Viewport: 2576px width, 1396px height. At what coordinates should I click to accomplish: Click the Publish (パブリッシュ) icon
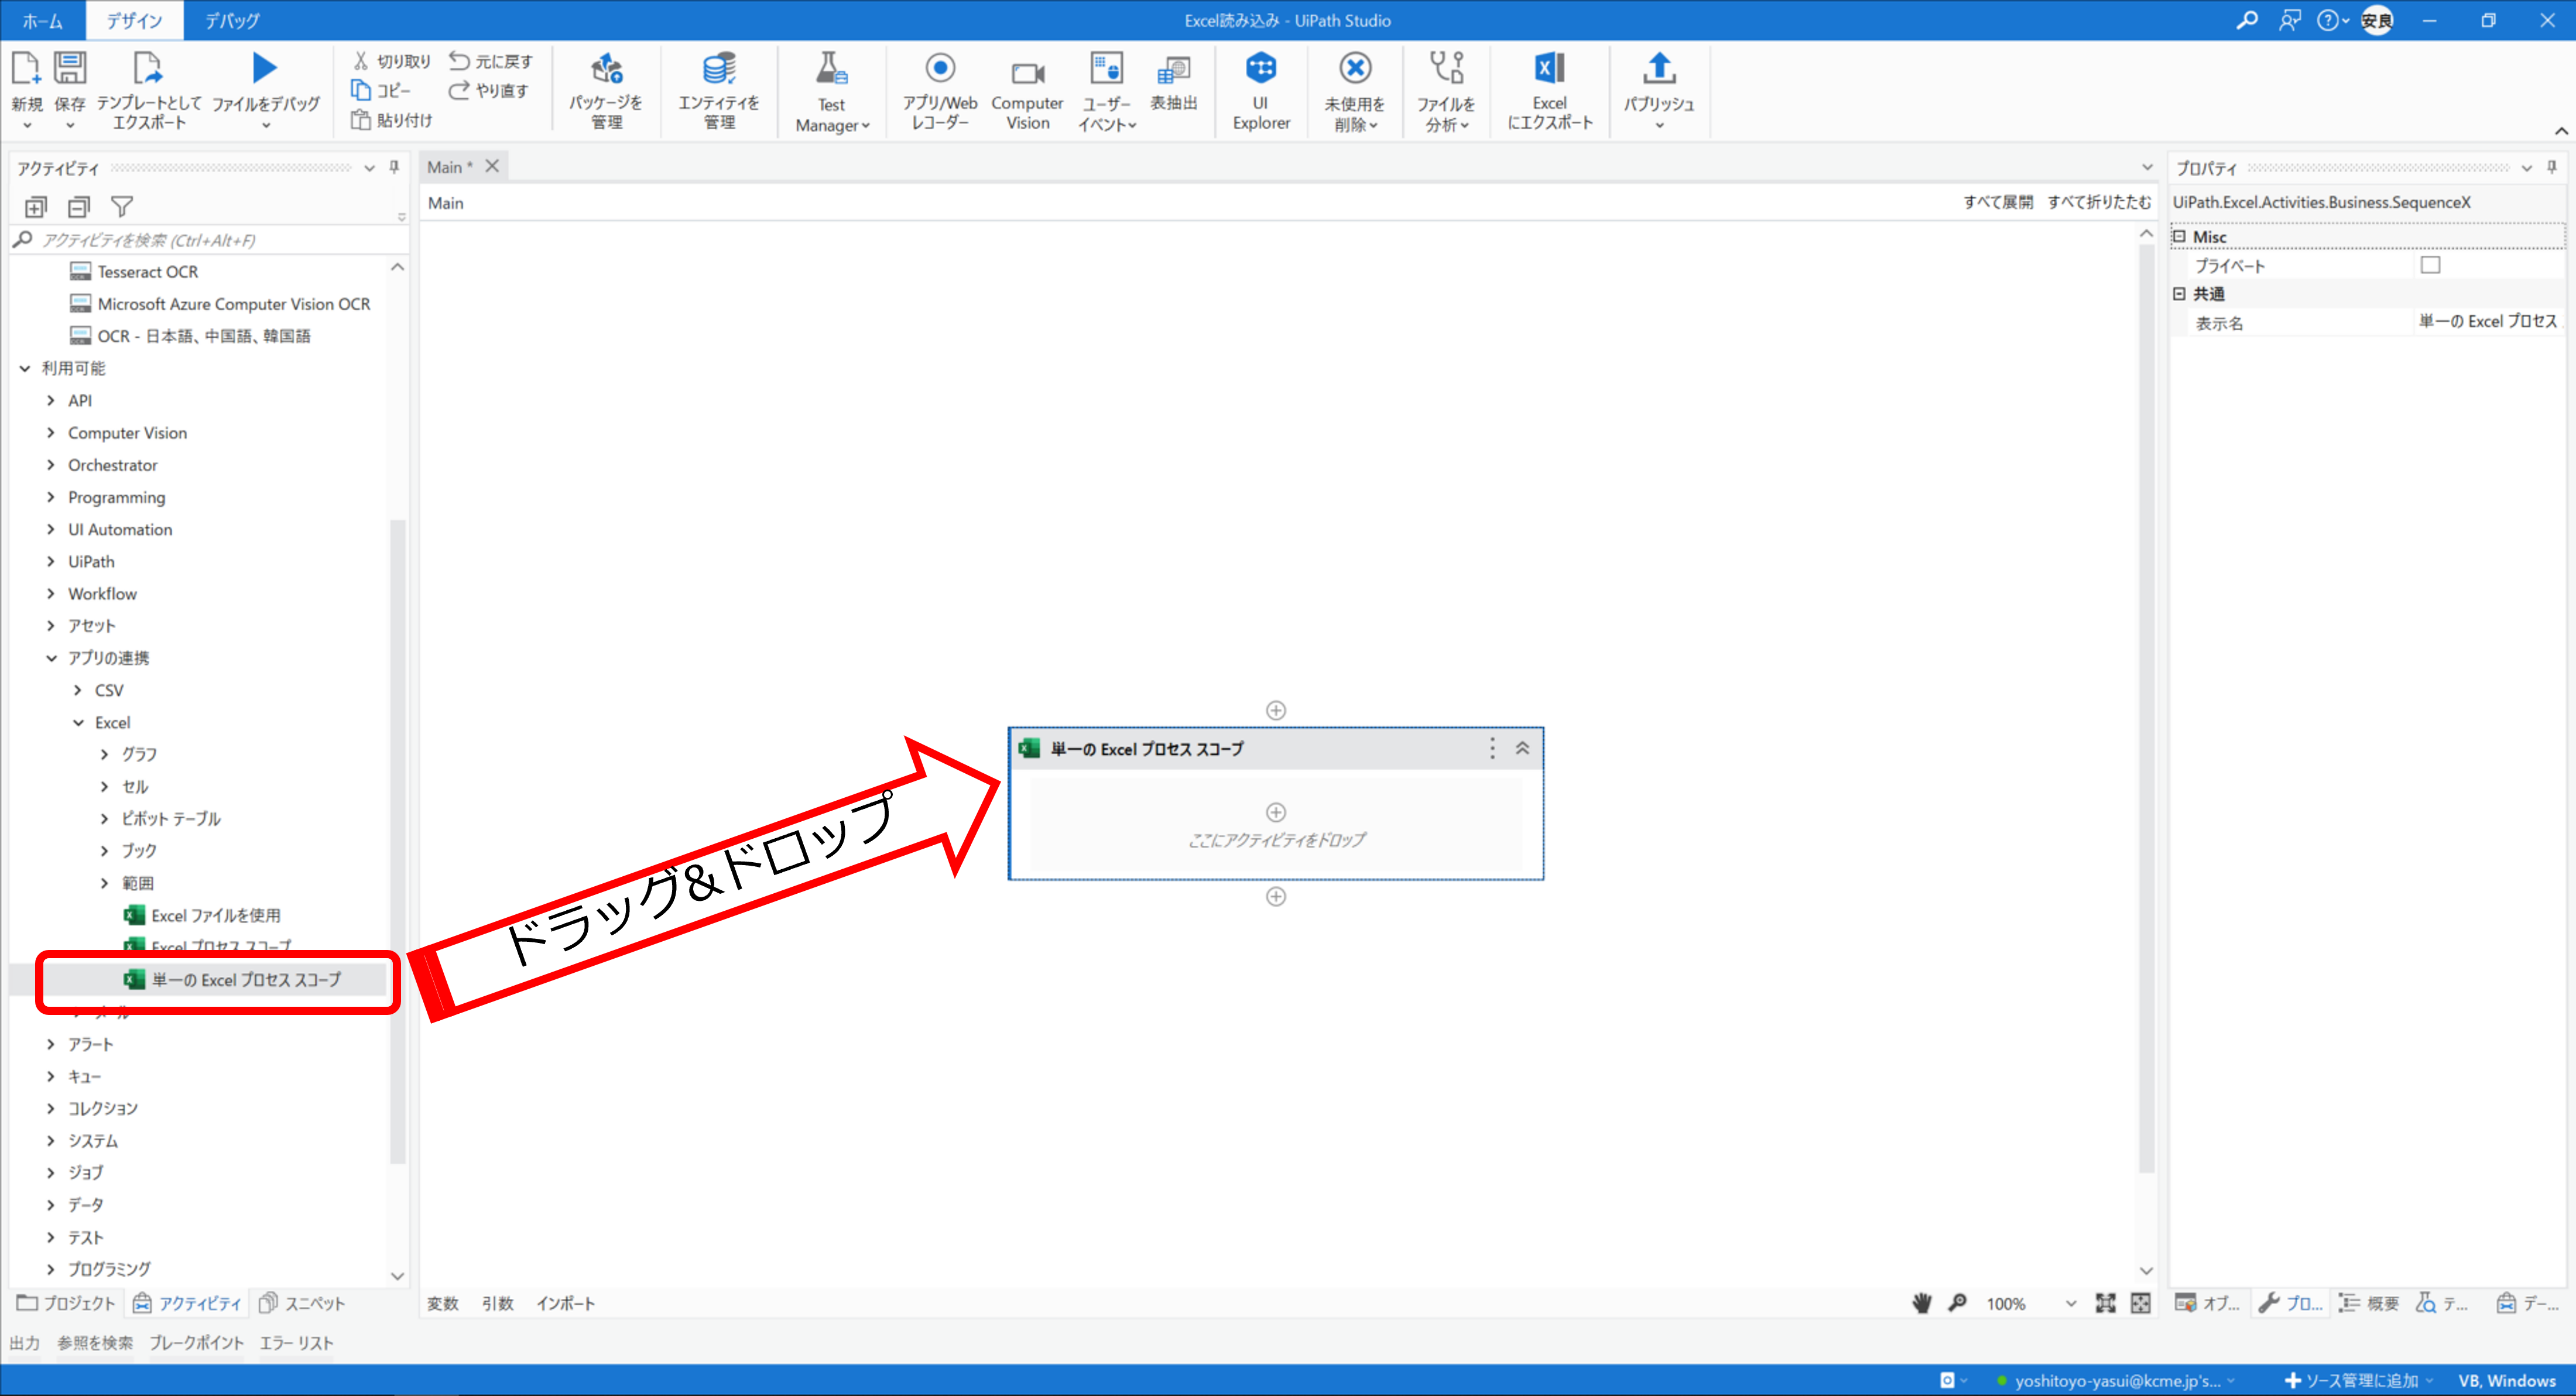(1659, 68)
